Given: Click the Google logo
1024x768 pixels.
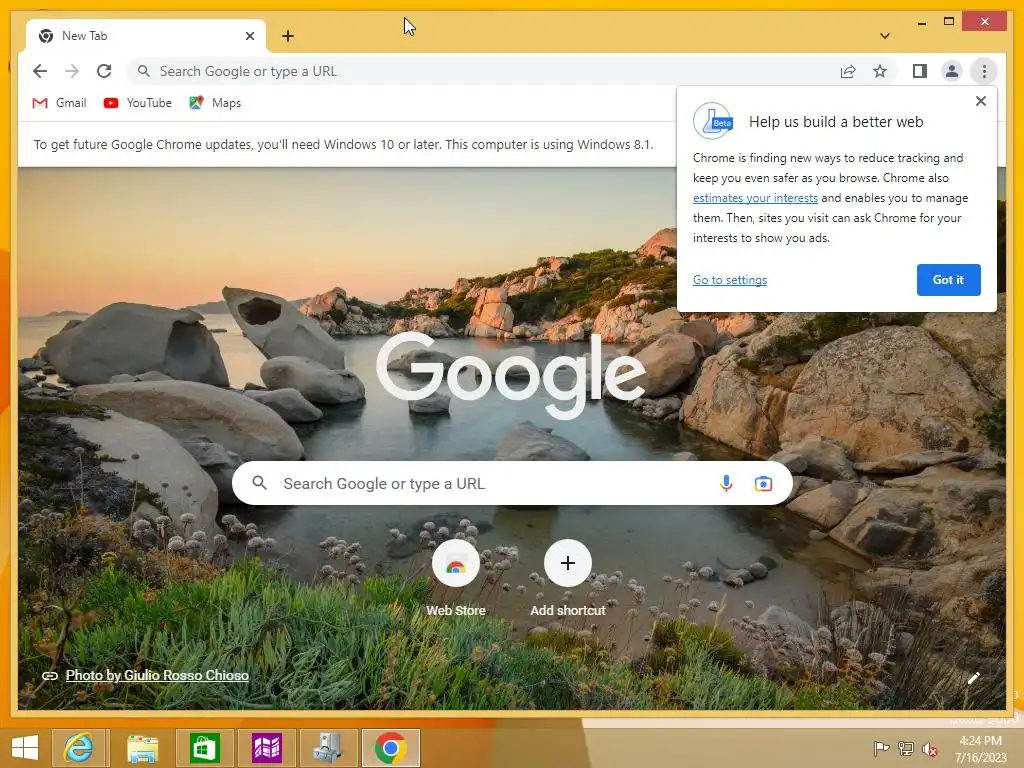Looking at the screenshot, I should pos(511,375).
